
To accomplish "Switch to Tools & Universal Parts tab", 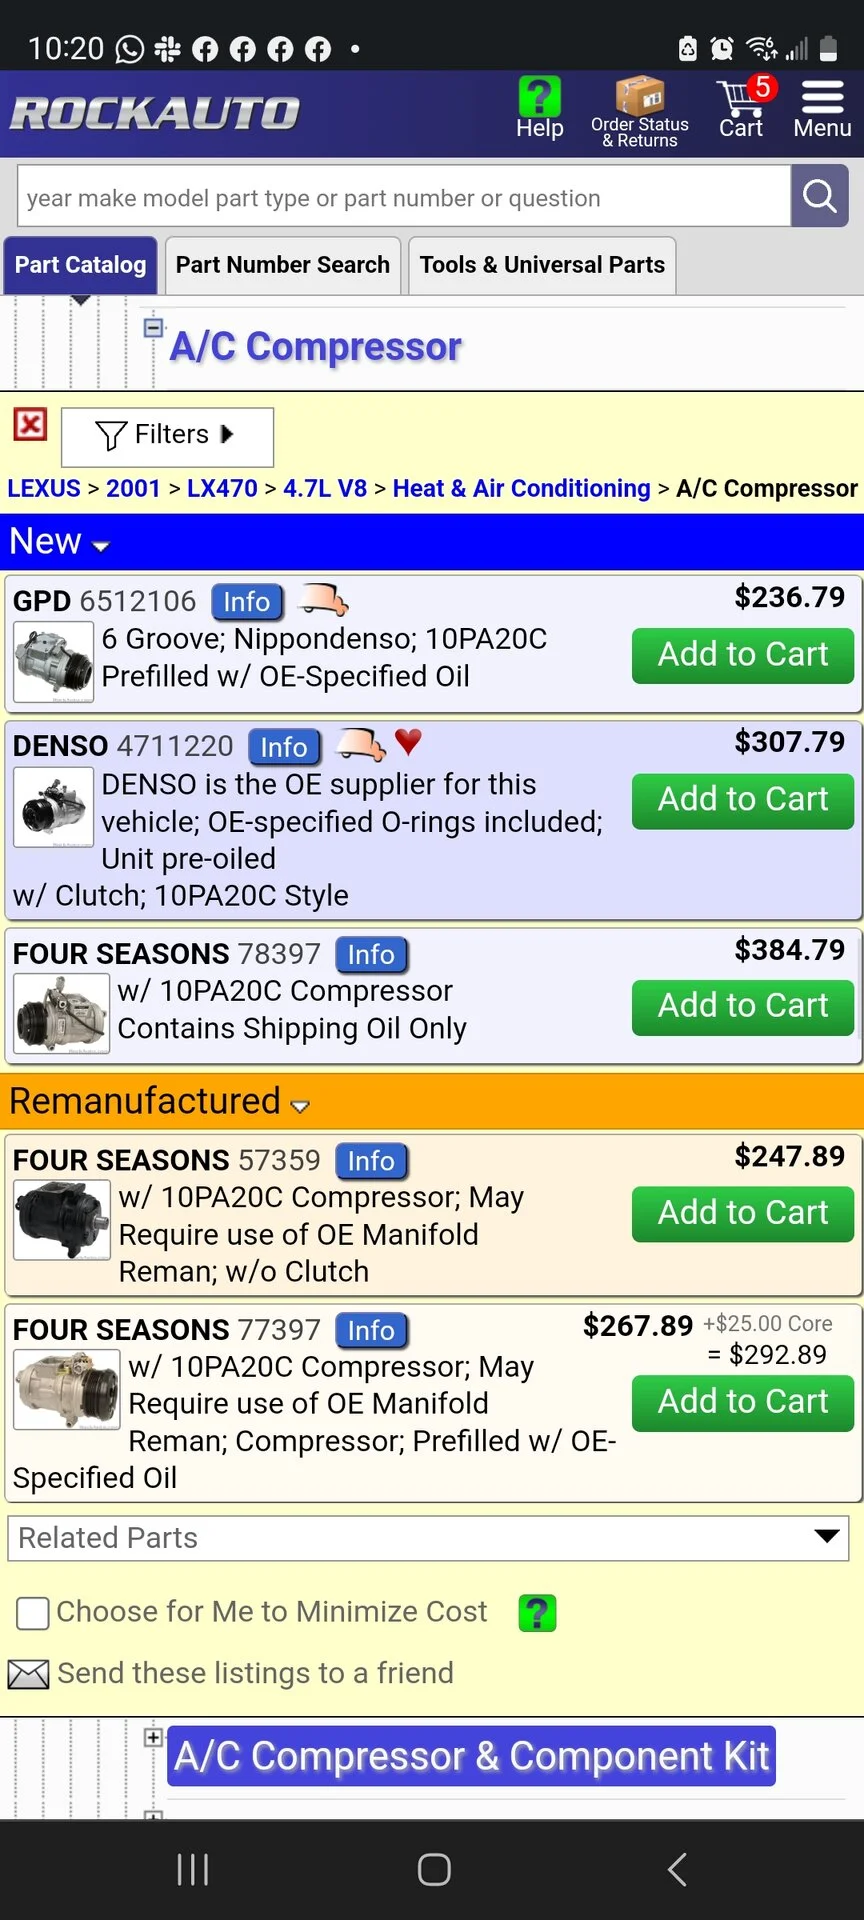I will (x=542, y=265).
